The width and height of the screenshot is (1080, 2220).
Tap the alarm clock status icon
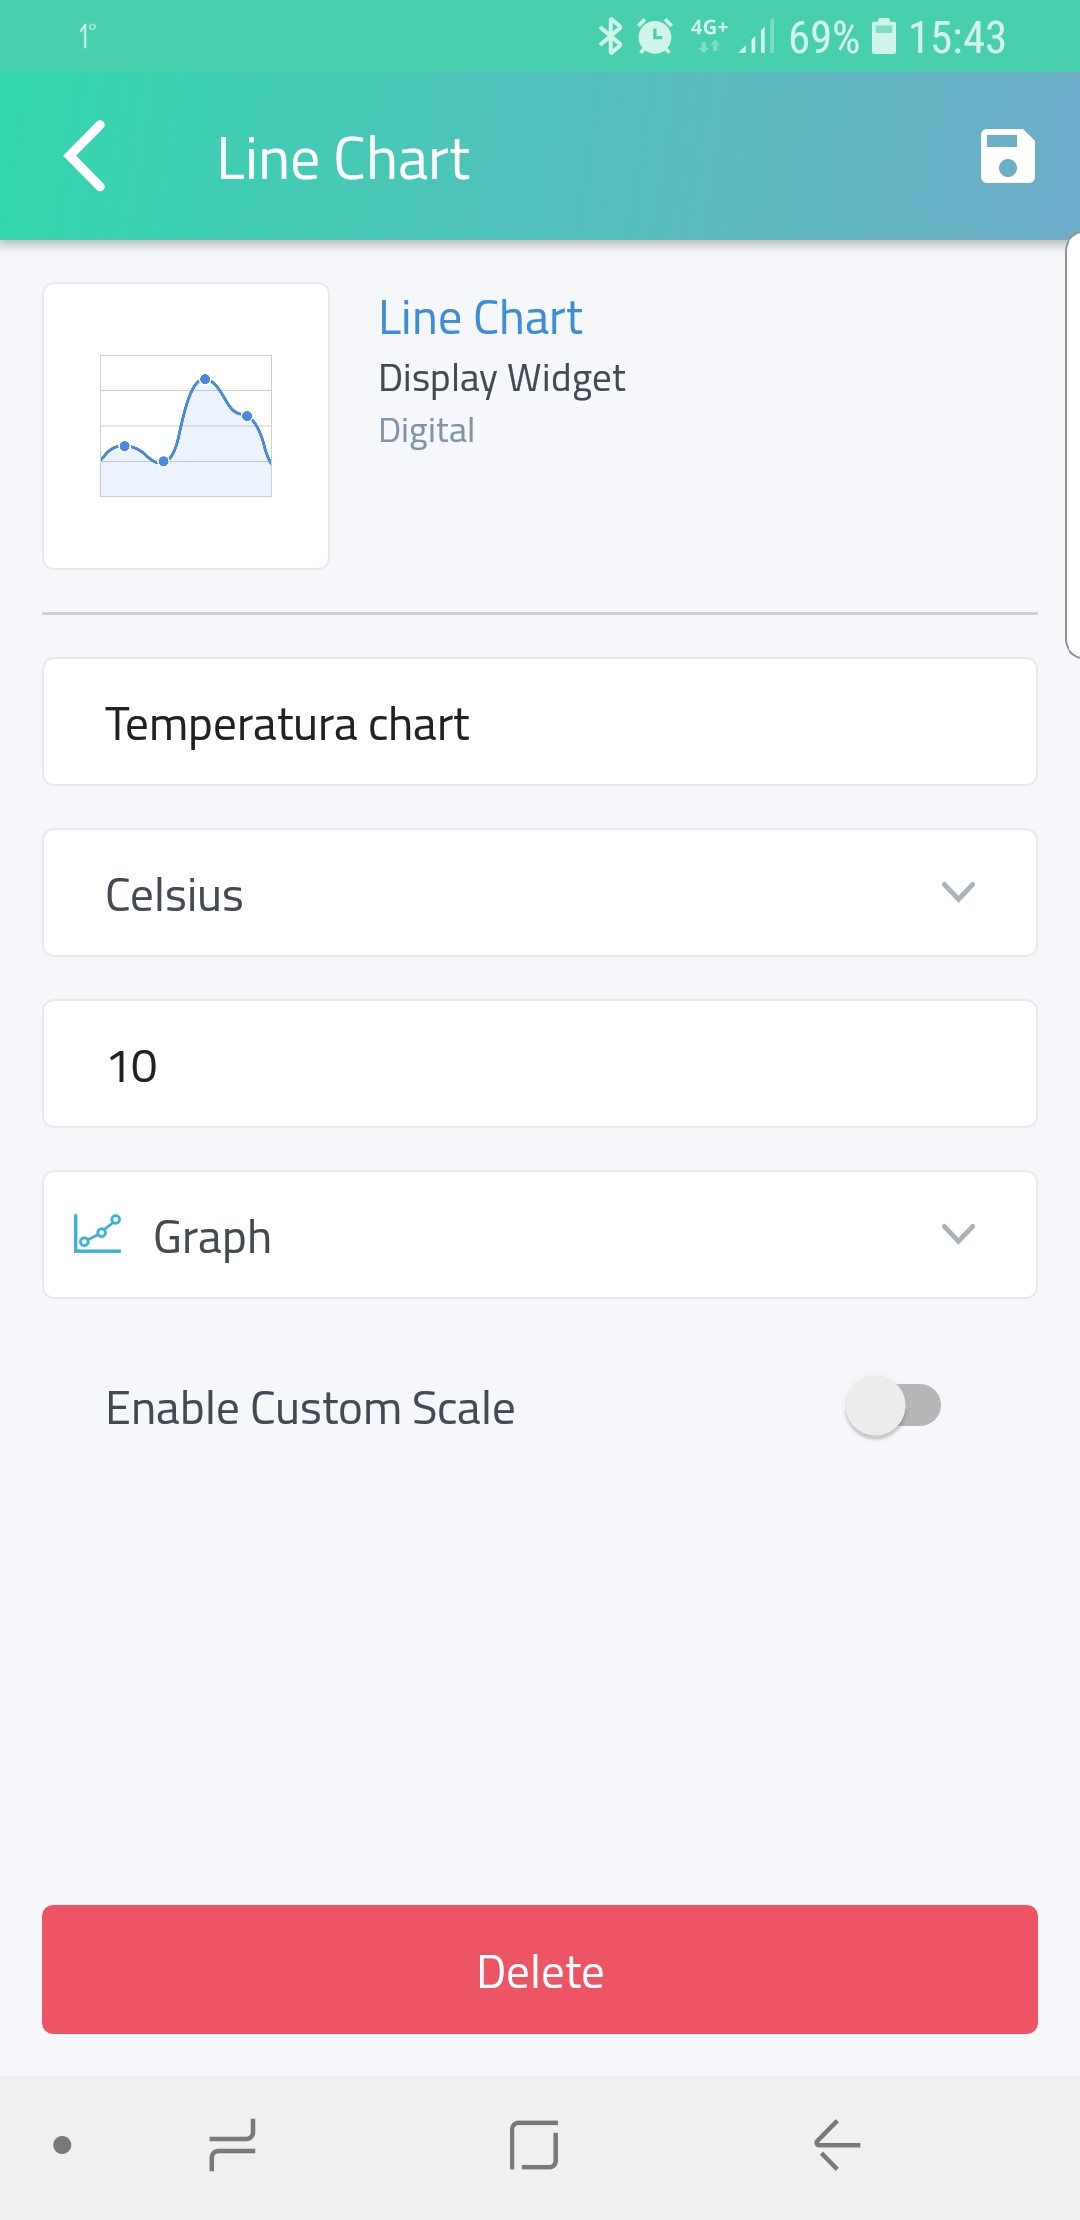tap(655, 37)
